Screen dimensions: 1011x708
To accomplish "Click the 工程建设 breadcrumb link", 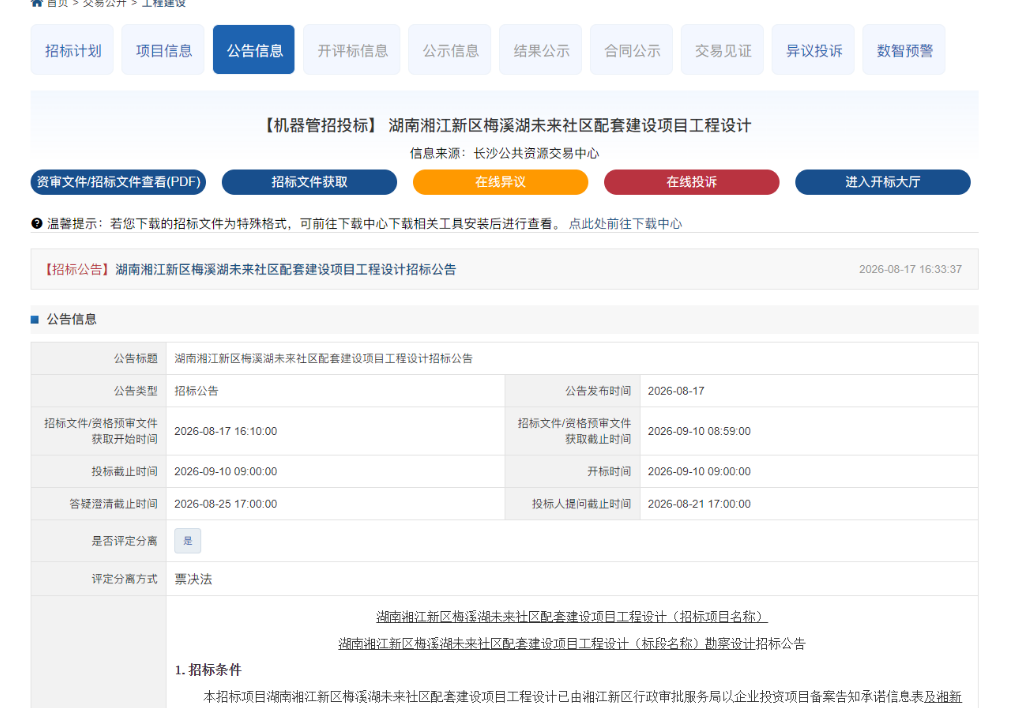I will click(164, 3).
